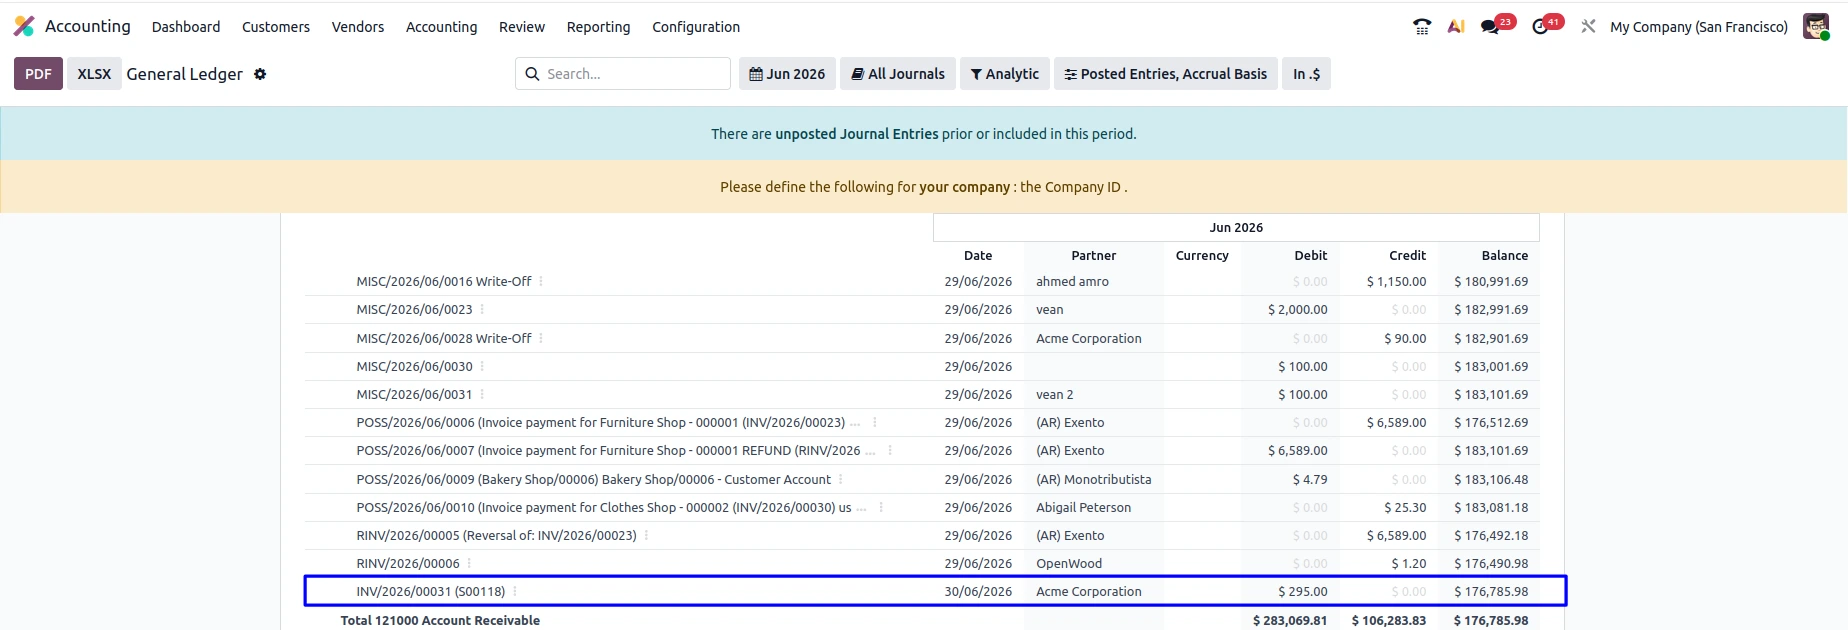Click the user avatar in top bar
Image resolution: width=1848 pixels, height=630 pixels.
(x=1816, y=27)
